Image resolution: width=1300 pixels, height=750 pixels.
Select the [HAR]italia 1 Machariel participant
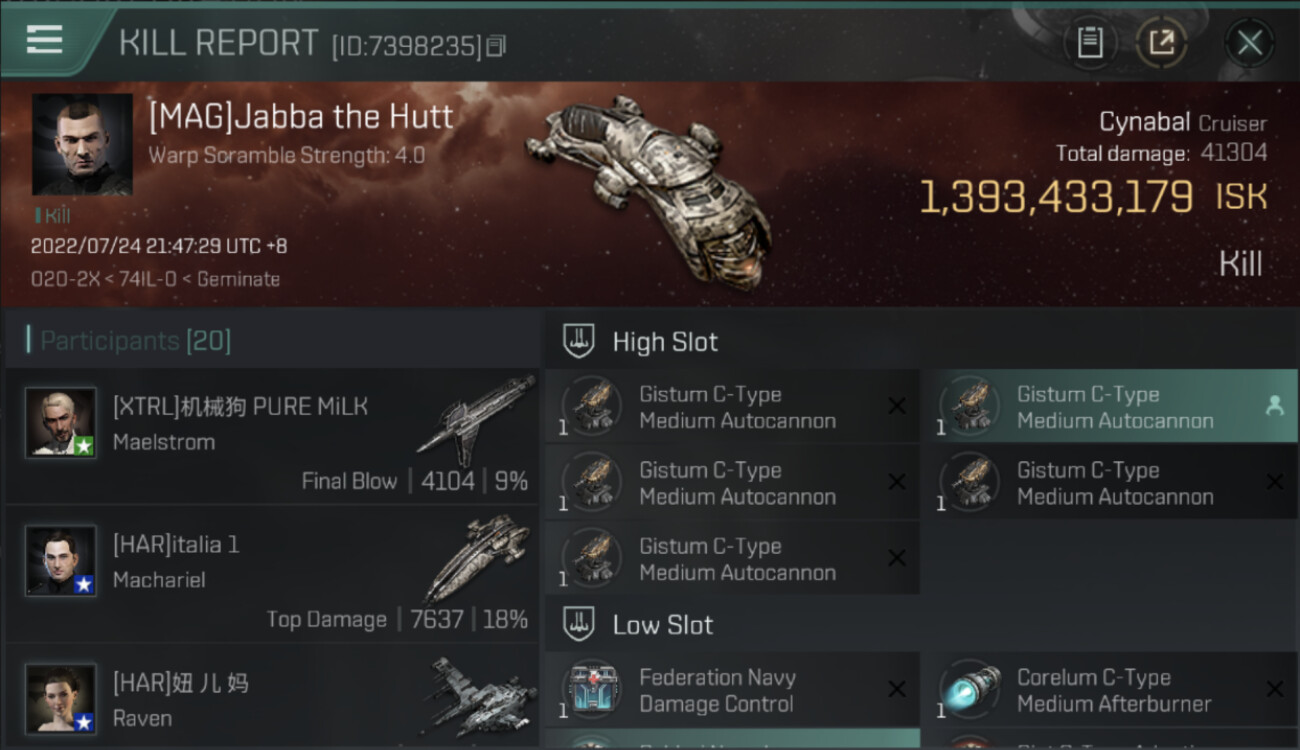(272, 575)
